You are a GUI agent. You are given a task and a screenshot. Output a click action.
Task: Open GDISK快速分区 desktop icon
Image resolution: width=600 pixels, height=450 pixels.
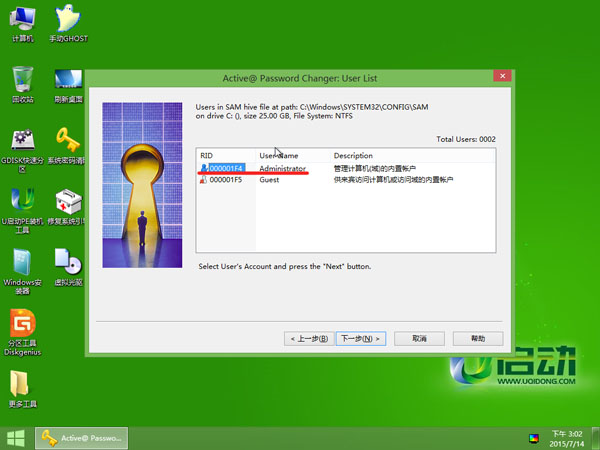[23, 150]
